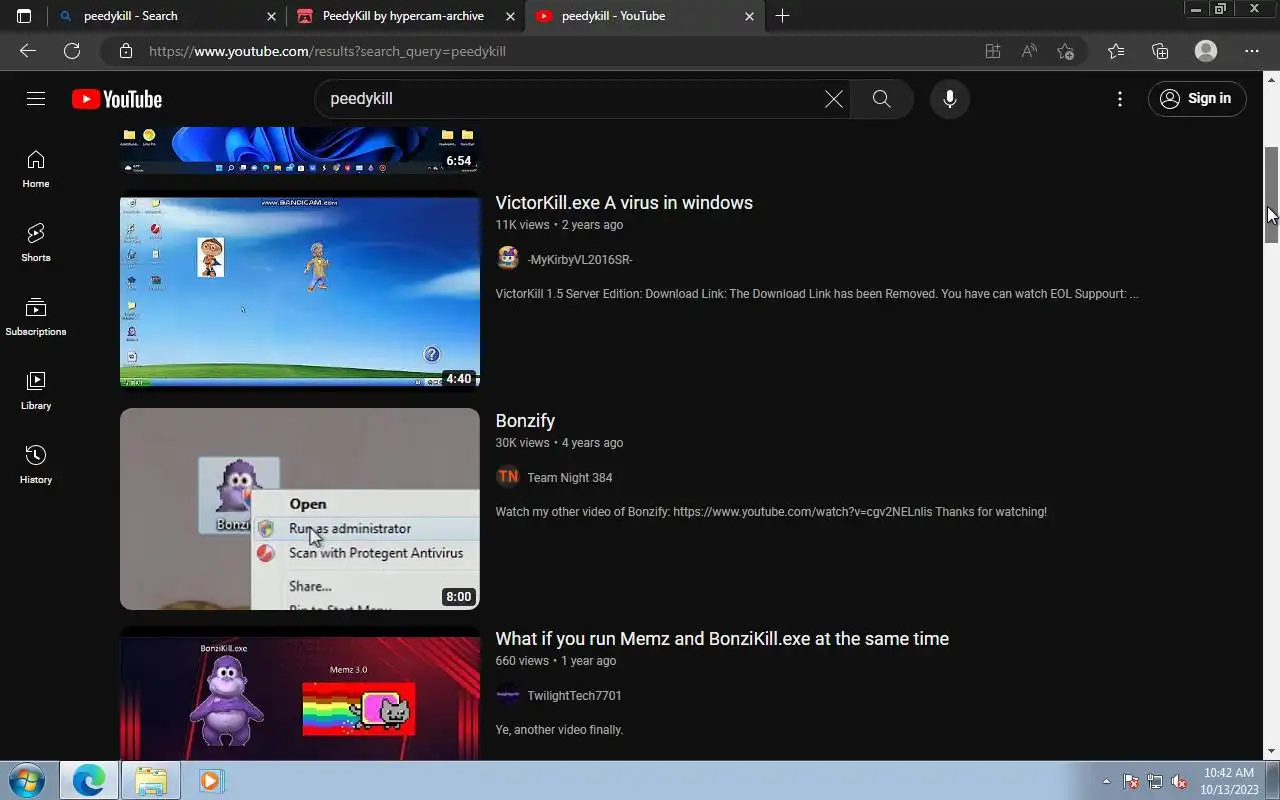The height and width of the screenshot is (800, 1280).
Task: Open the Favorites list icon
Action: (1116, 51)
